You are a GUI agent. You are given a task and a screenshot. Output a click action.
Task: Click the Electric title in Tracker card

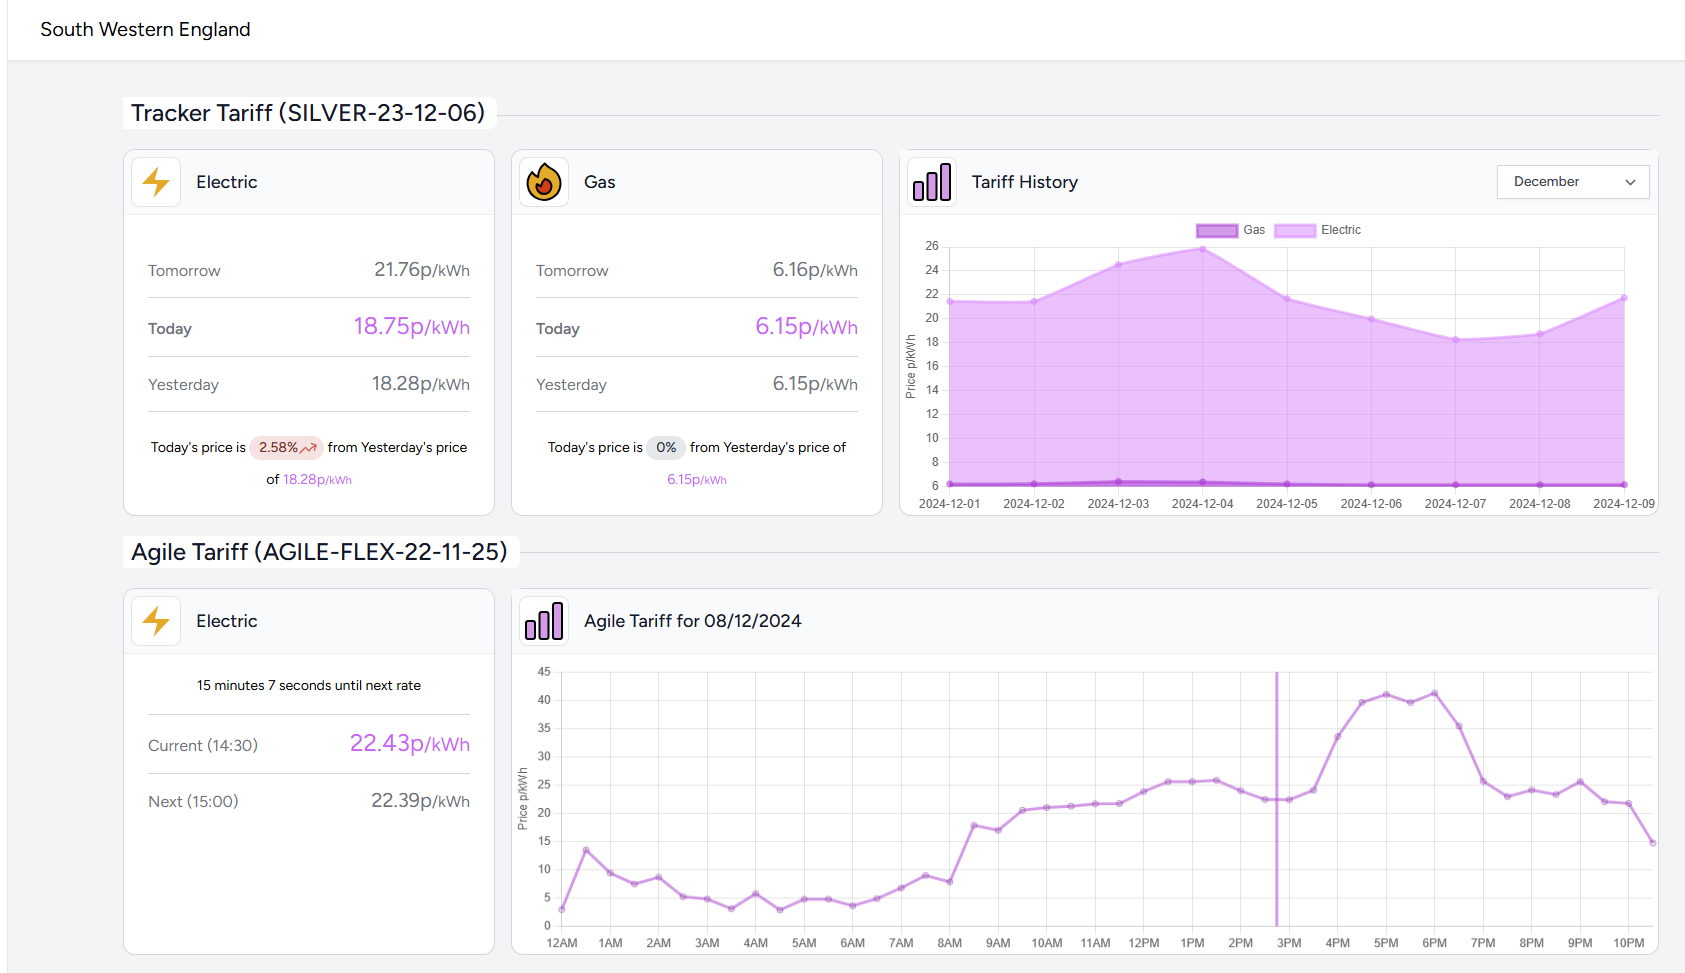227,182
